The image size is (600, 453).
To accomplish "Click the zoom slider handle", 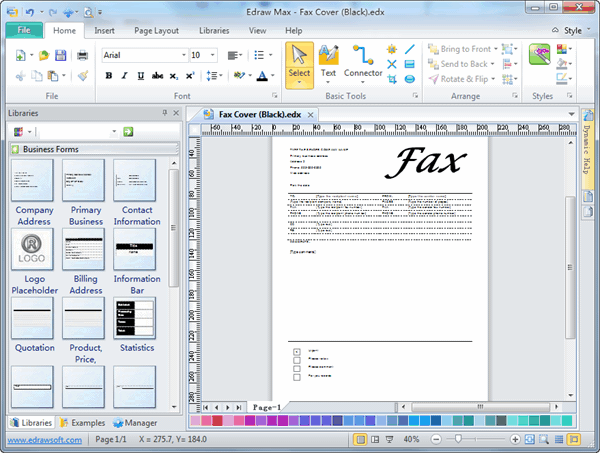I will [458, 439].
